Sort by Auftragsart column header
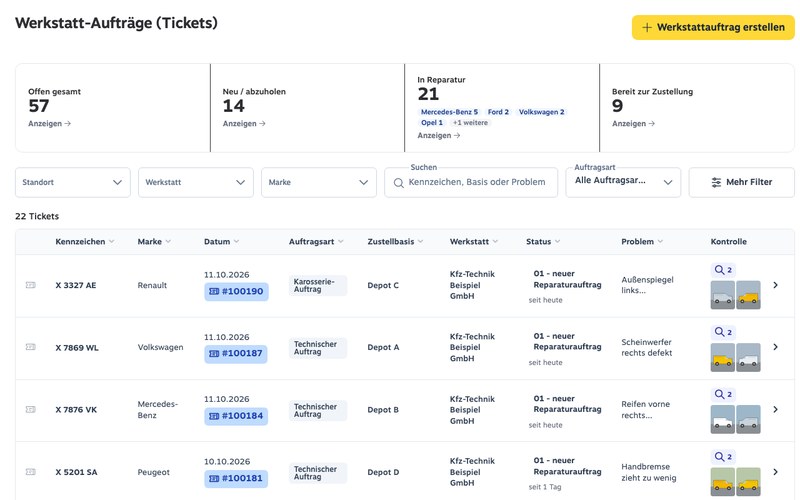Image resolution: width=800 pixels, height=500 pixels. [316, 241]
